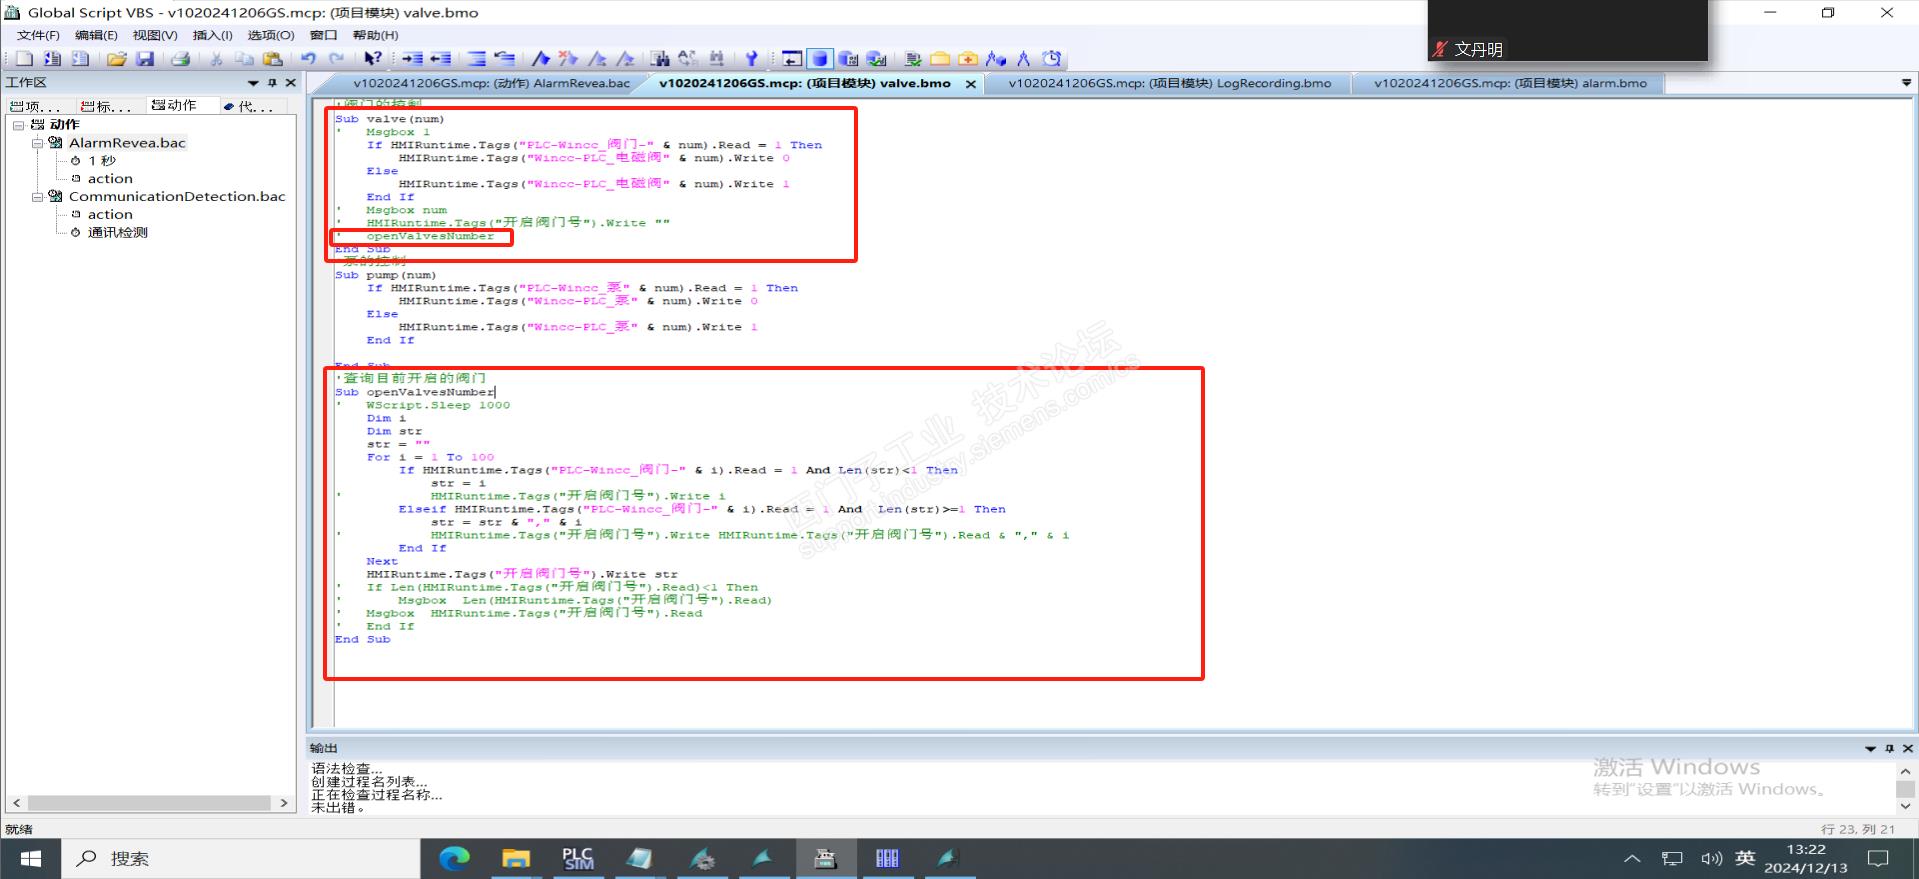Click the Redo arrow icon
1919x879 pixels.
(x=336, y=58)
